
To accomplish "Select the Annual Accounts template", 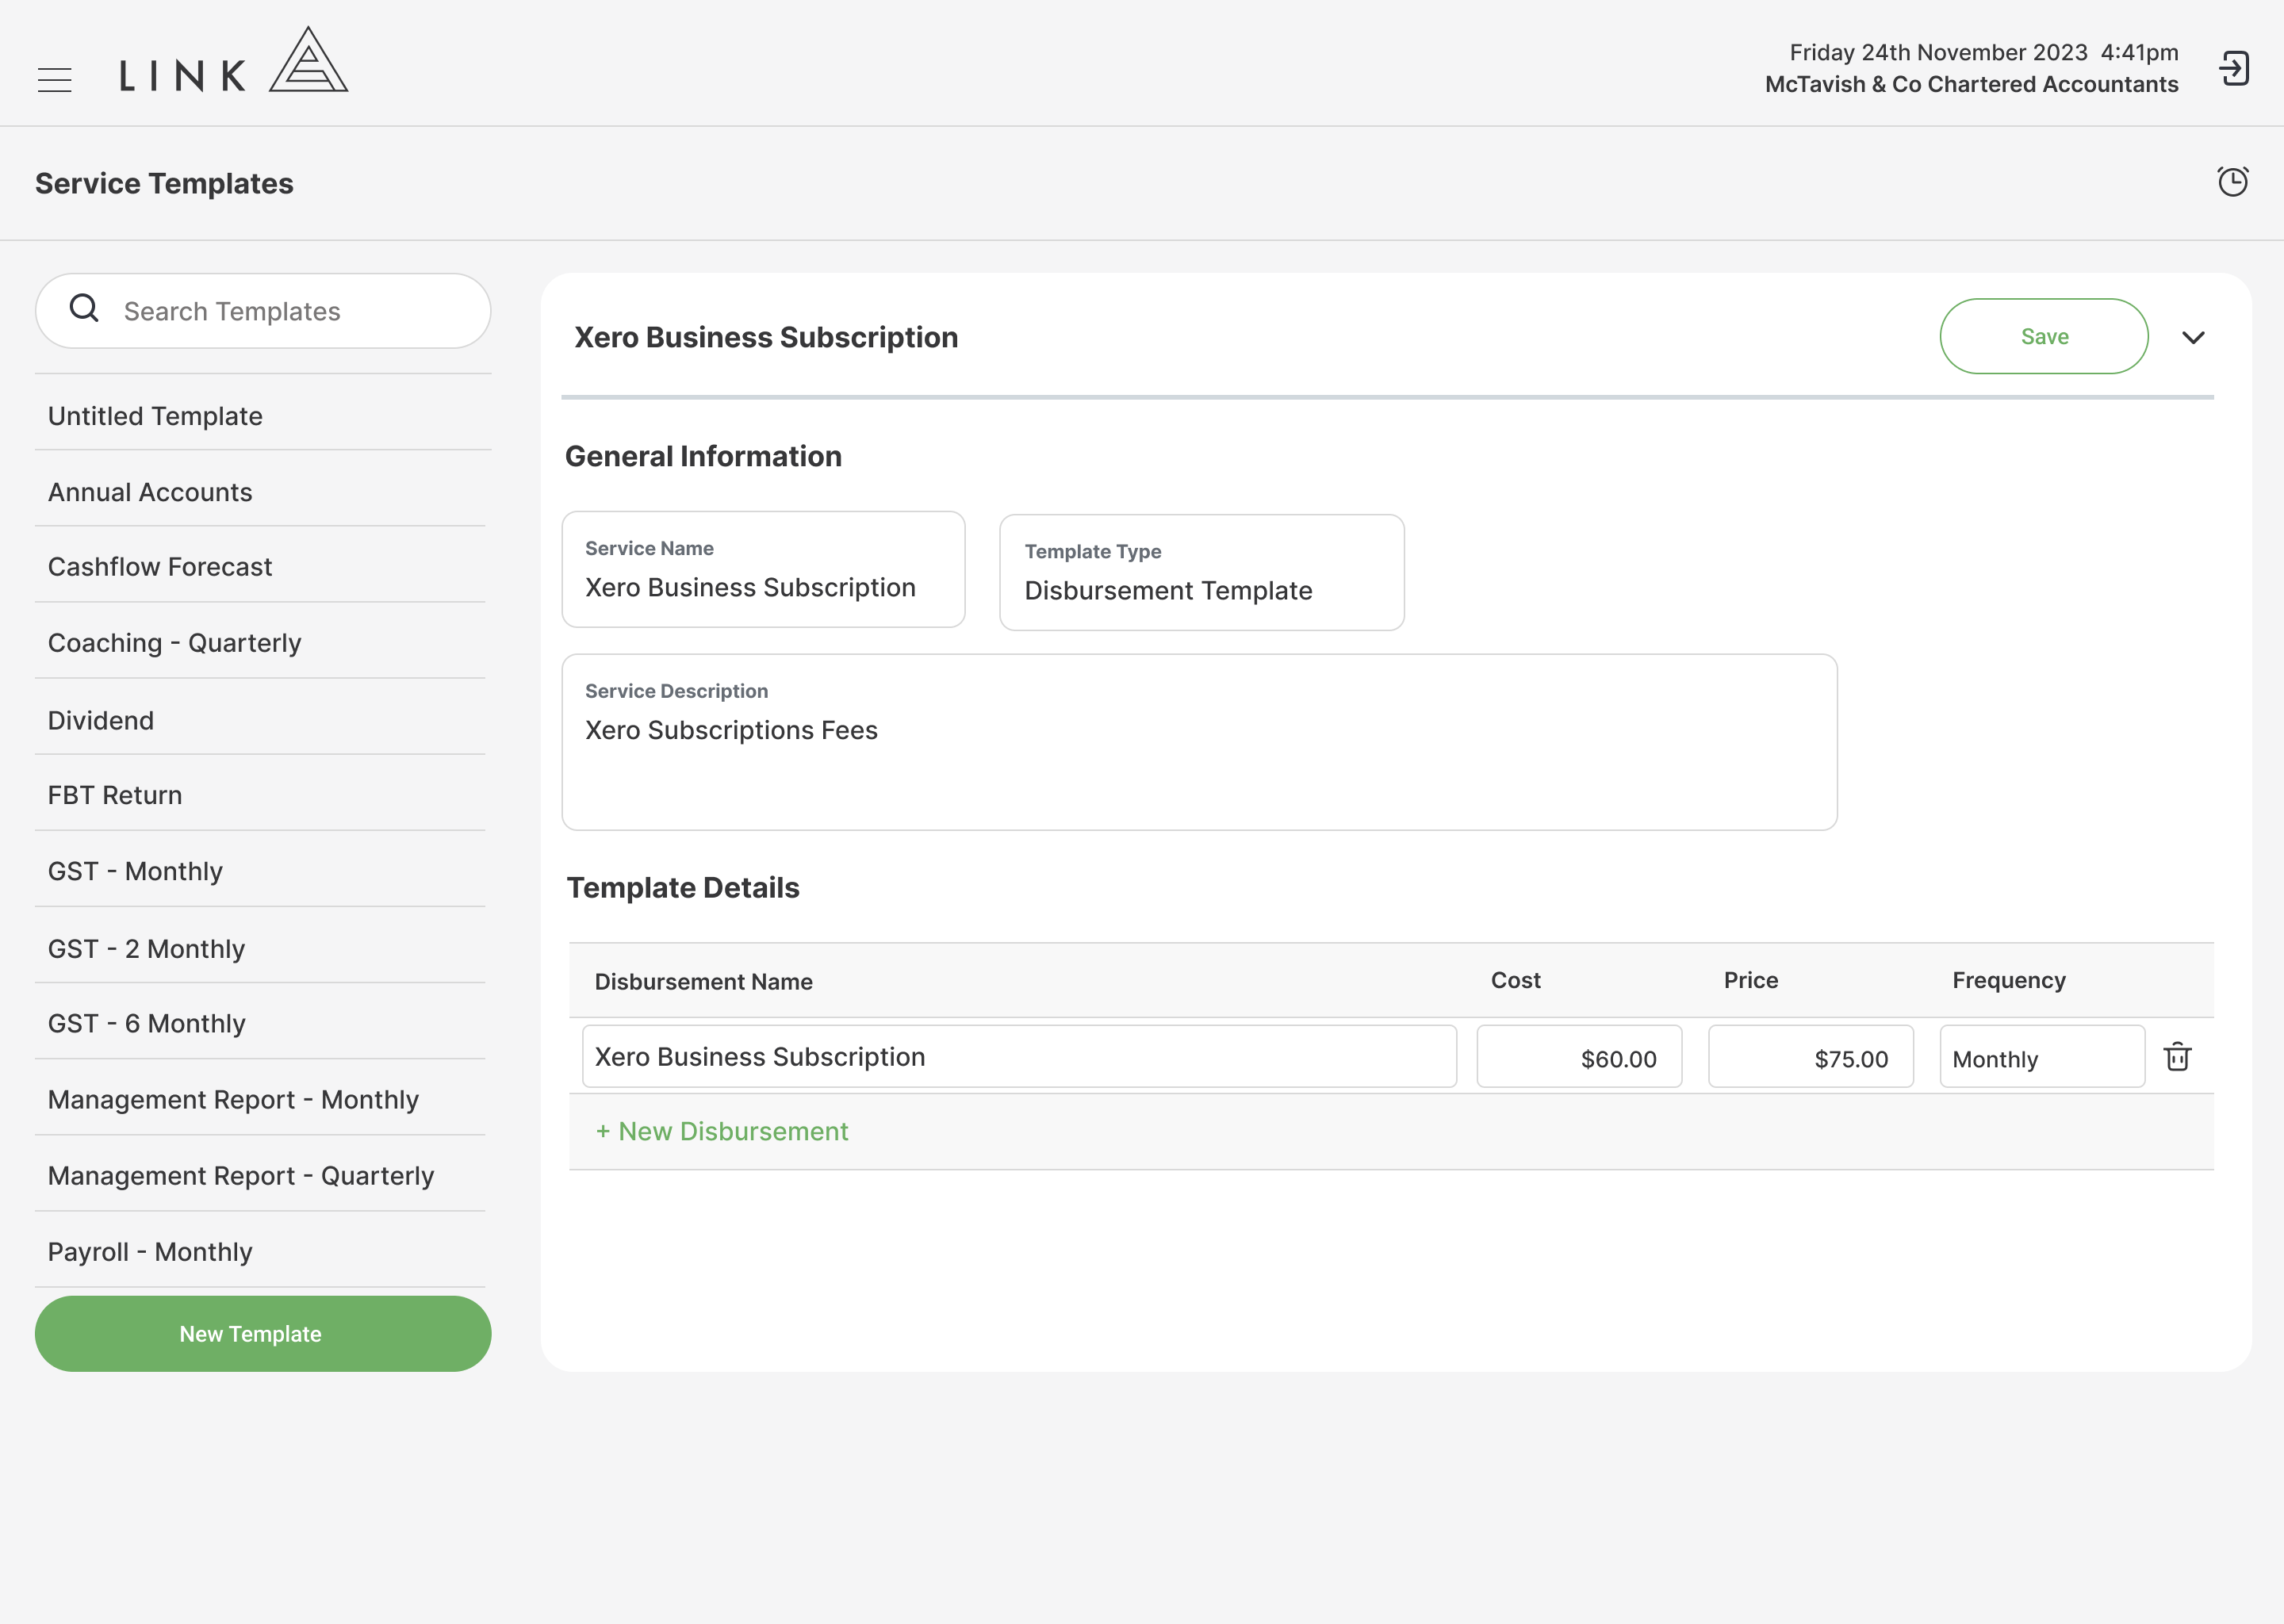I will point(260,492).
